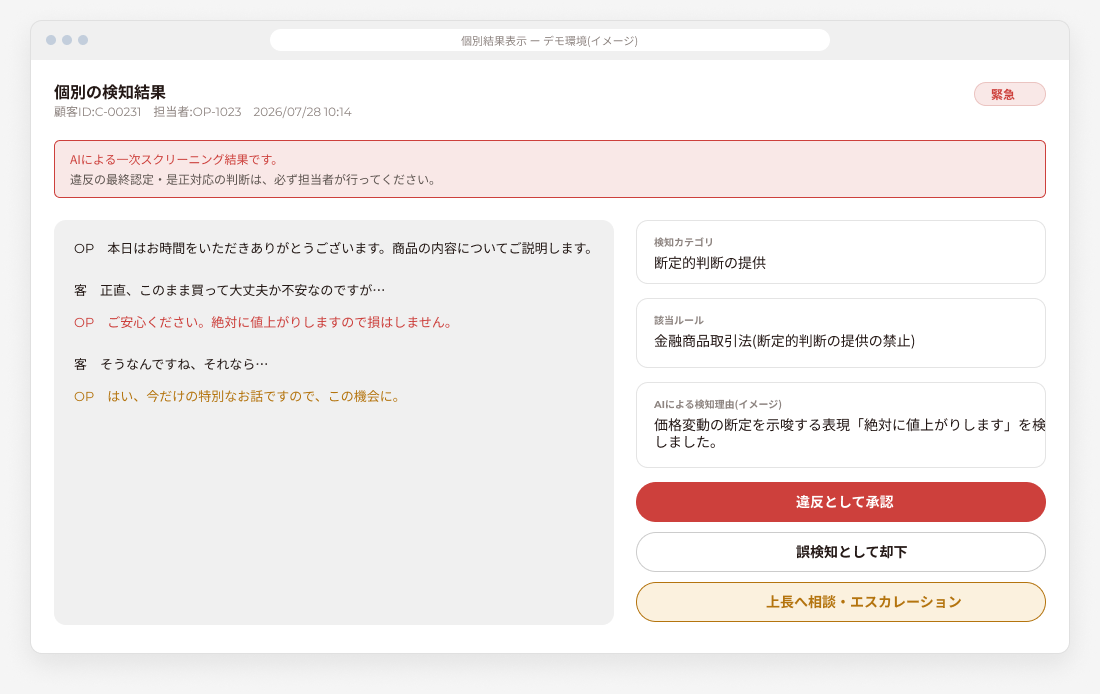This screenshot has height=694, width=1100.
Task: Select the flagged line 絶対に値上がりしますので損はしません
Action: [264, 323]
